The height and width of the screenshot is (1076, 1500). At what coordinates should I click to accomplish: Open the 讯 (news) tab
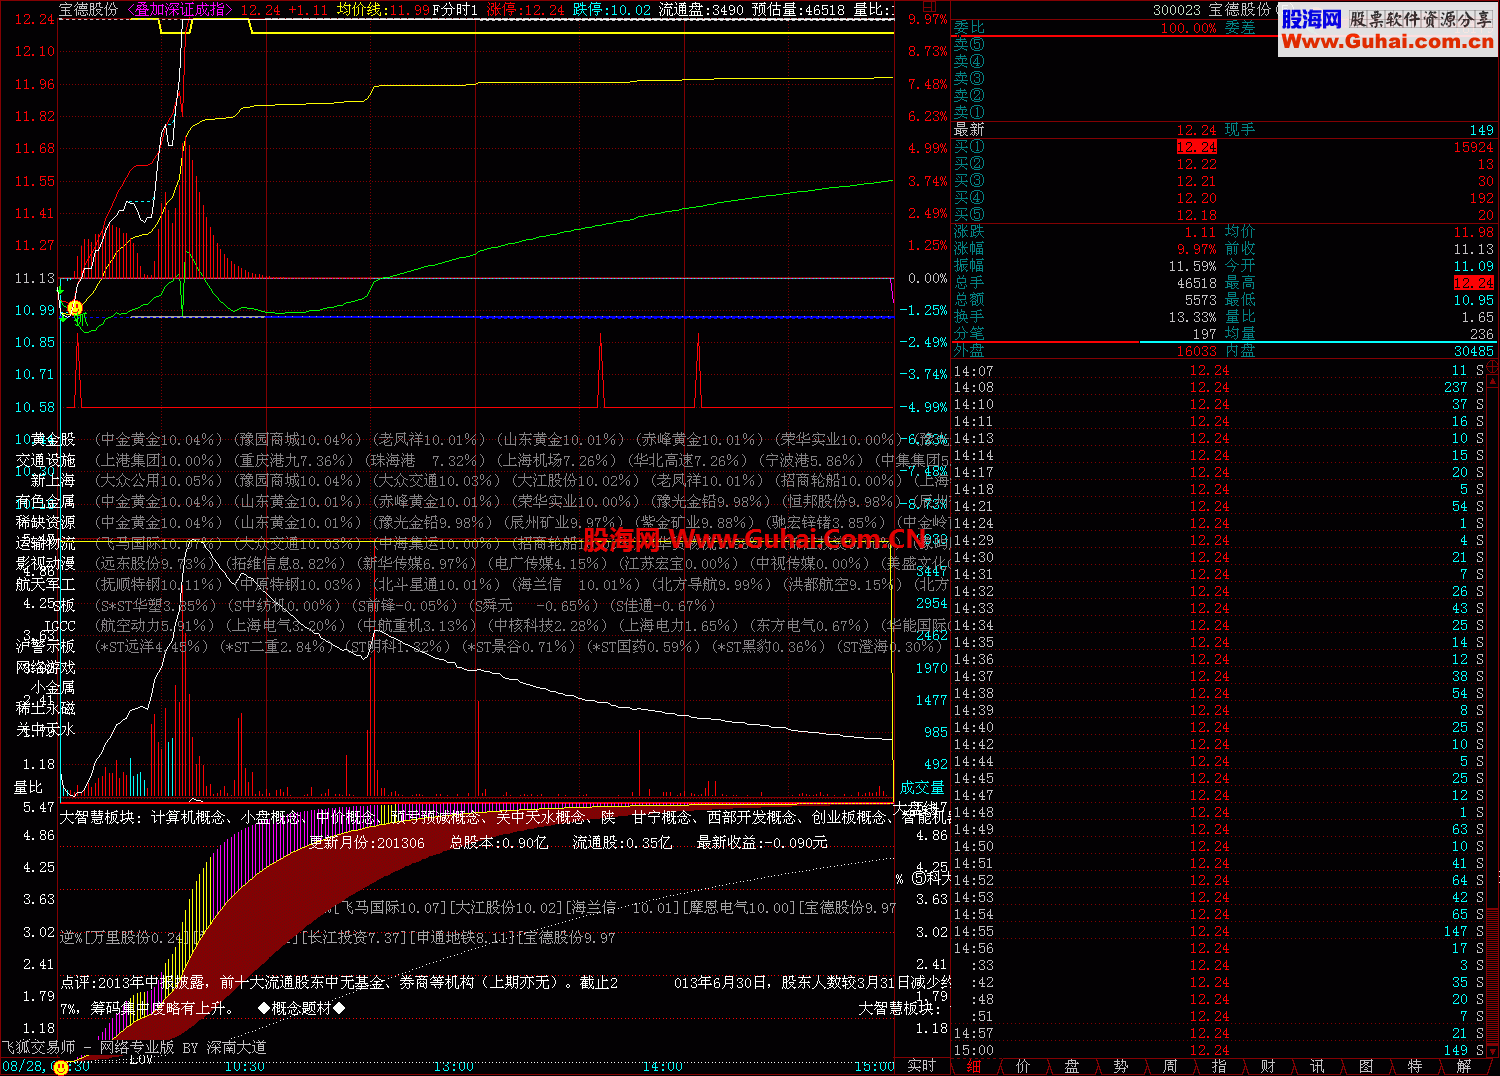coord(1316,1066)
